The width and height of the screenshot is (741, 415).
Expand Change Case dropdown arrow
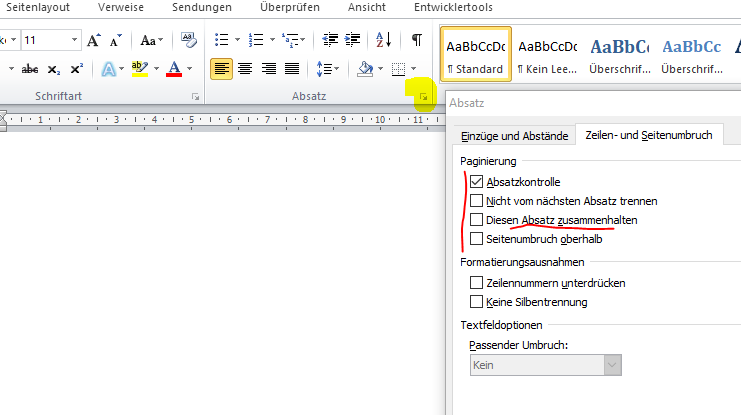[161, 40]
